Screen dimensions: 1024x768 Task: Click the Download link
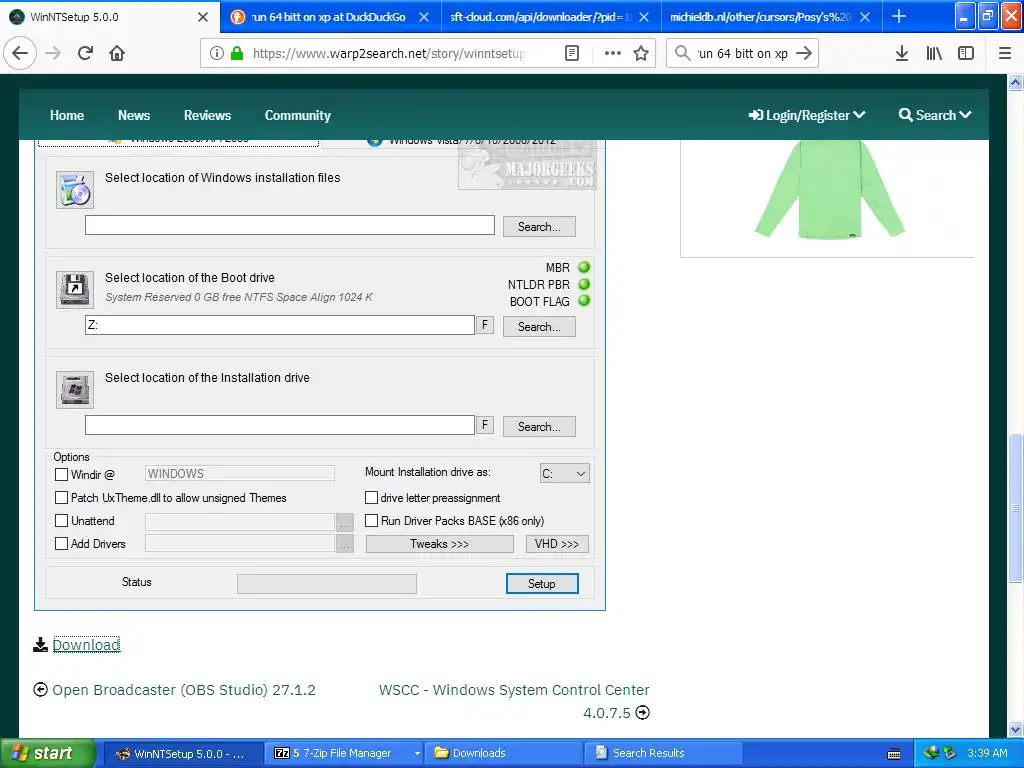(x=86, y=645)
